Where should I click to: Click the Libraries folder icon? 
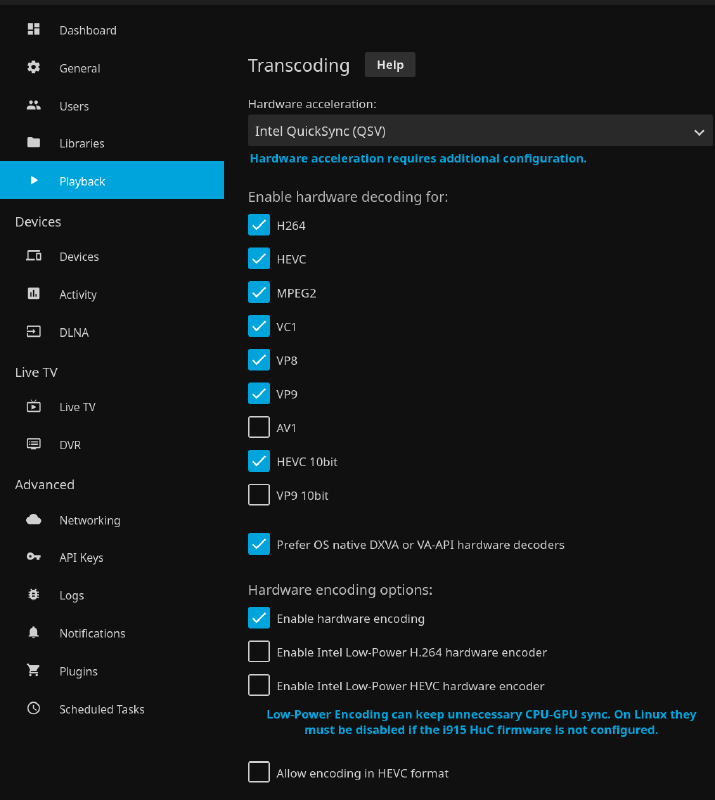(34, 143)
